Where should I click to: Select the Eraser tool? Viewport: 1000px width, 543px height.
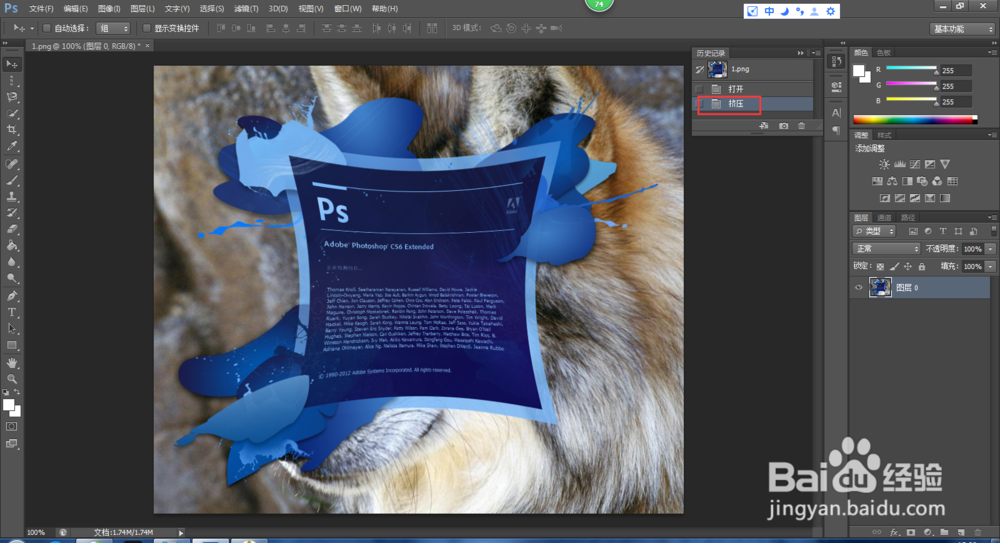point(11,229)
